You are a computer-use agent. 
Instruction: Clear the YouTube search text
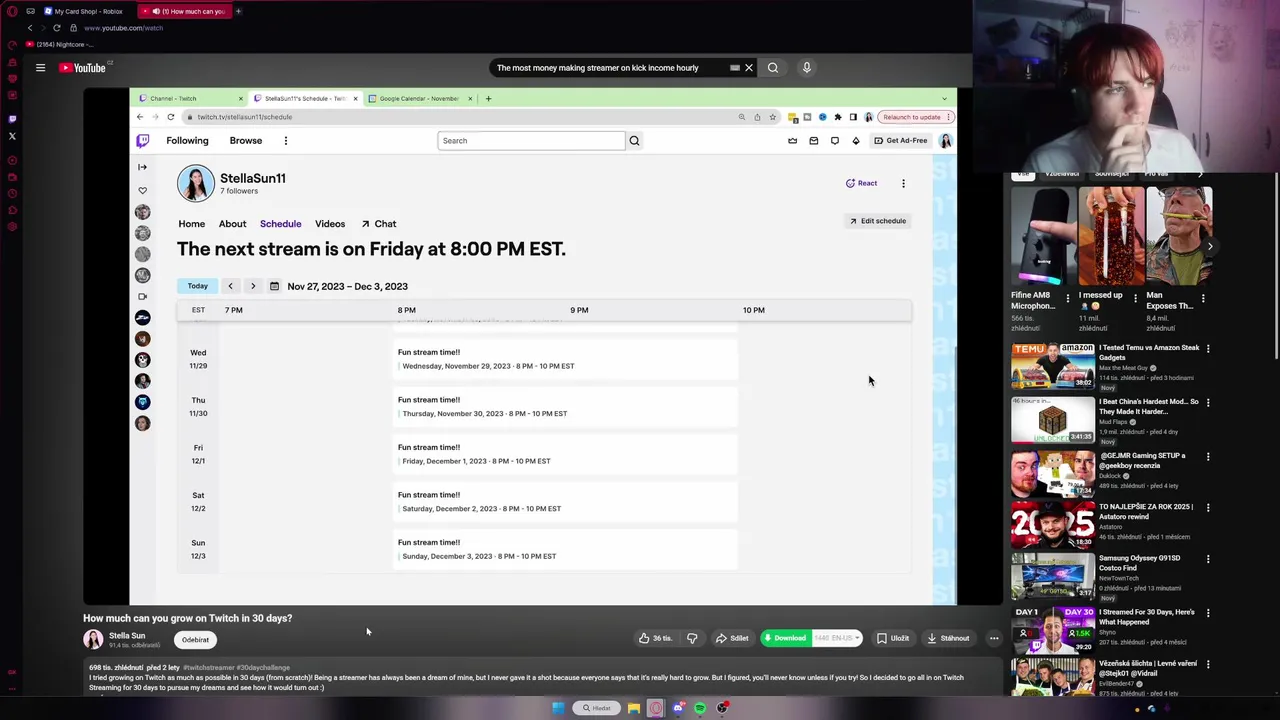click(748, 68)
